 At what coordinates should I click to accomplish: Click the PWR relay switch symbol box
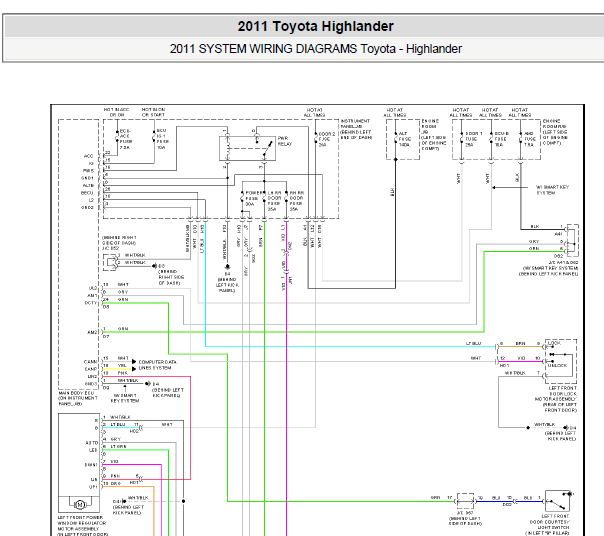pos(247,148)
